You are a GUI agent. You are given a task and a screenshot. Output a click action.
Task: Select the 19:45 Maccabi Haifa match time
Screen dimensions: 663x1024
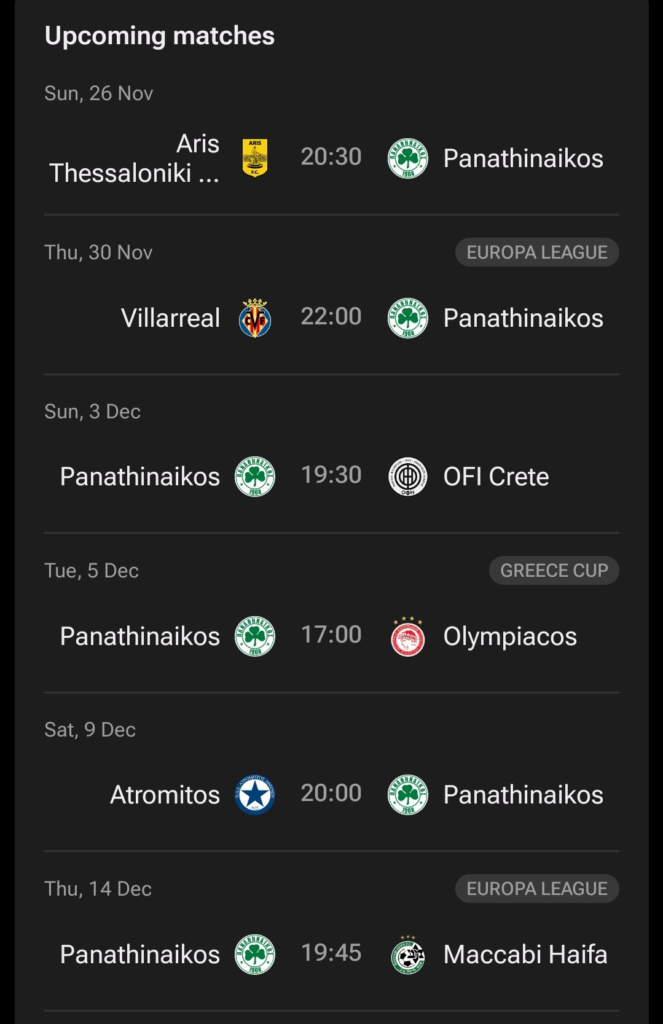click(x=331, y=953)
